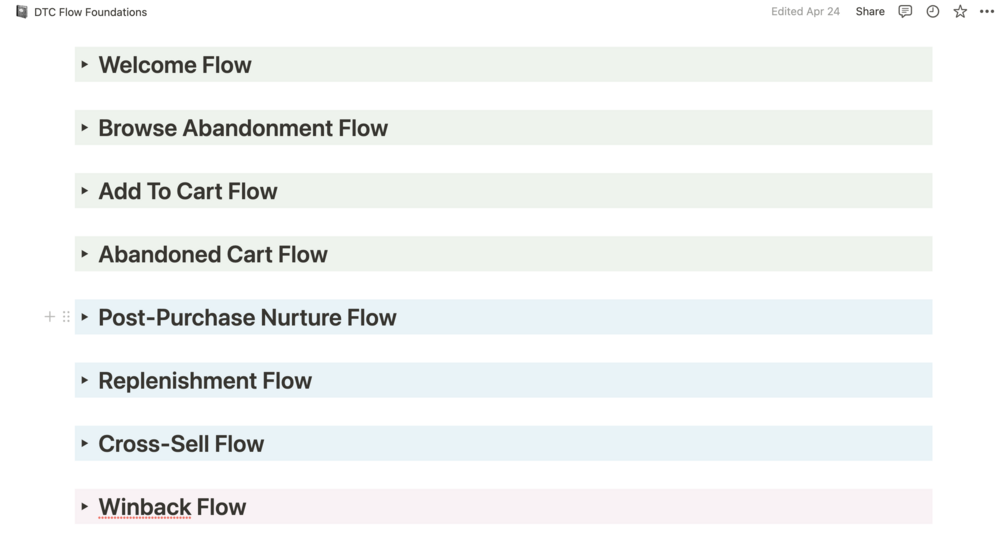Expand the Winback Flow toggle arrow

pos(85,506)
